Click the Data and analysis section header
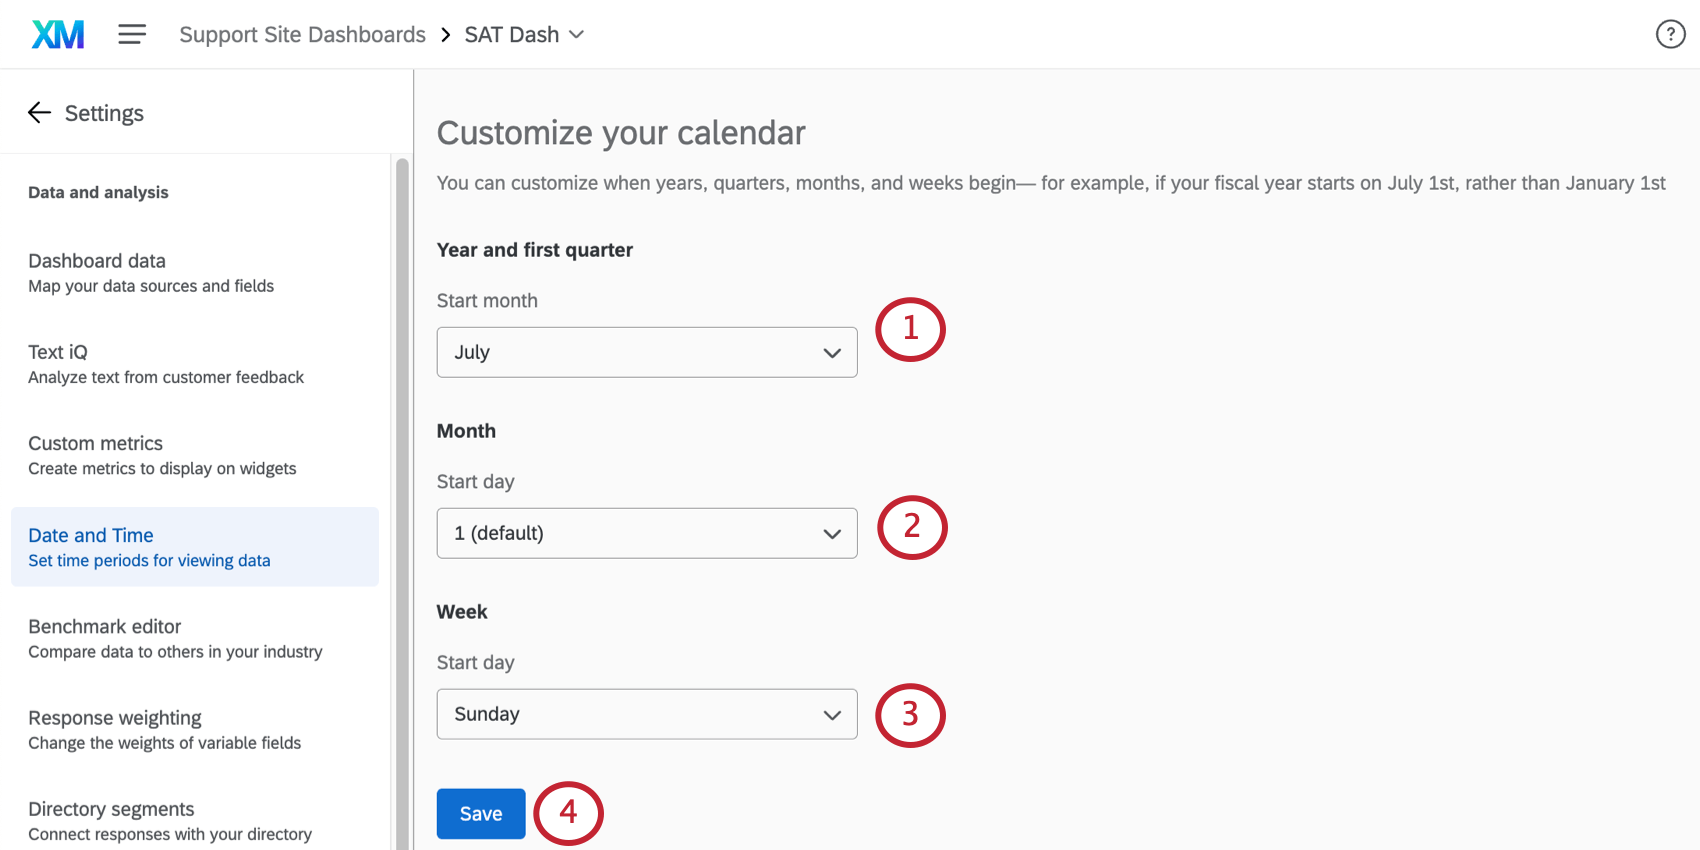The width and height of the screenshot is (1700, 850). click(98, 192)
